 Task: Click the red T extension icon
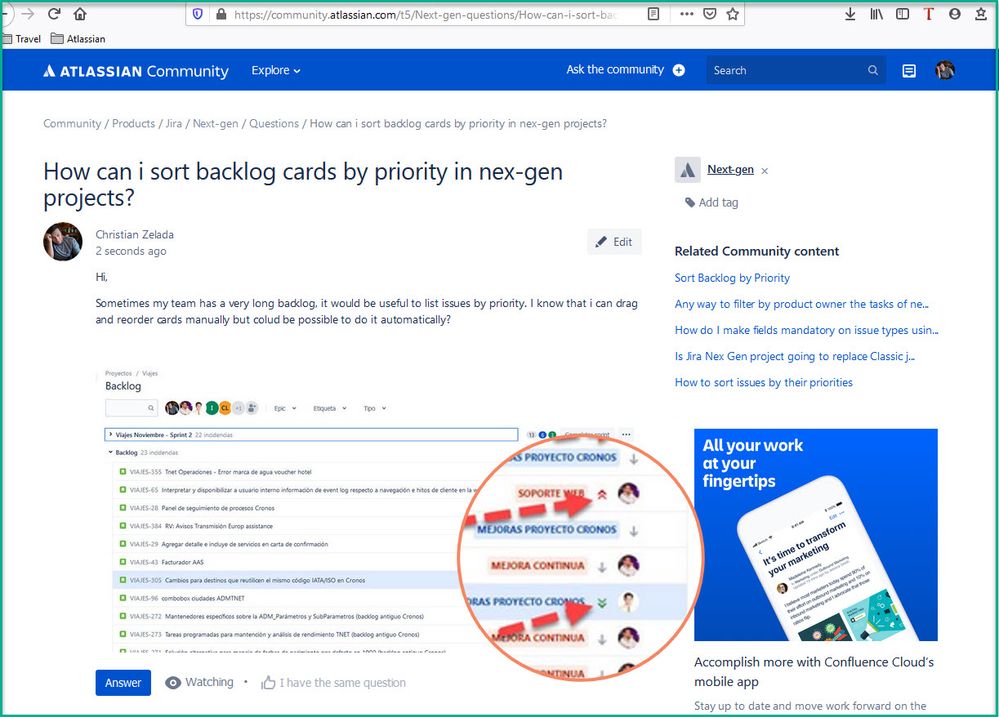pos(928,14)
